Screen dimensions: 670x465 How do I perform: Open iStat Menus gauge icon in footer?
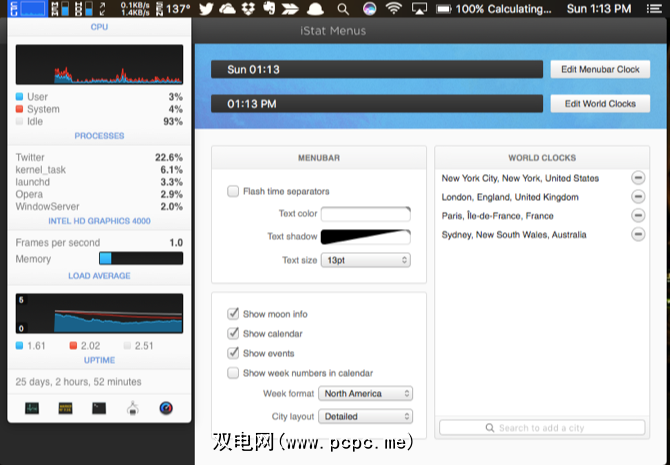[x=166, y=408]
